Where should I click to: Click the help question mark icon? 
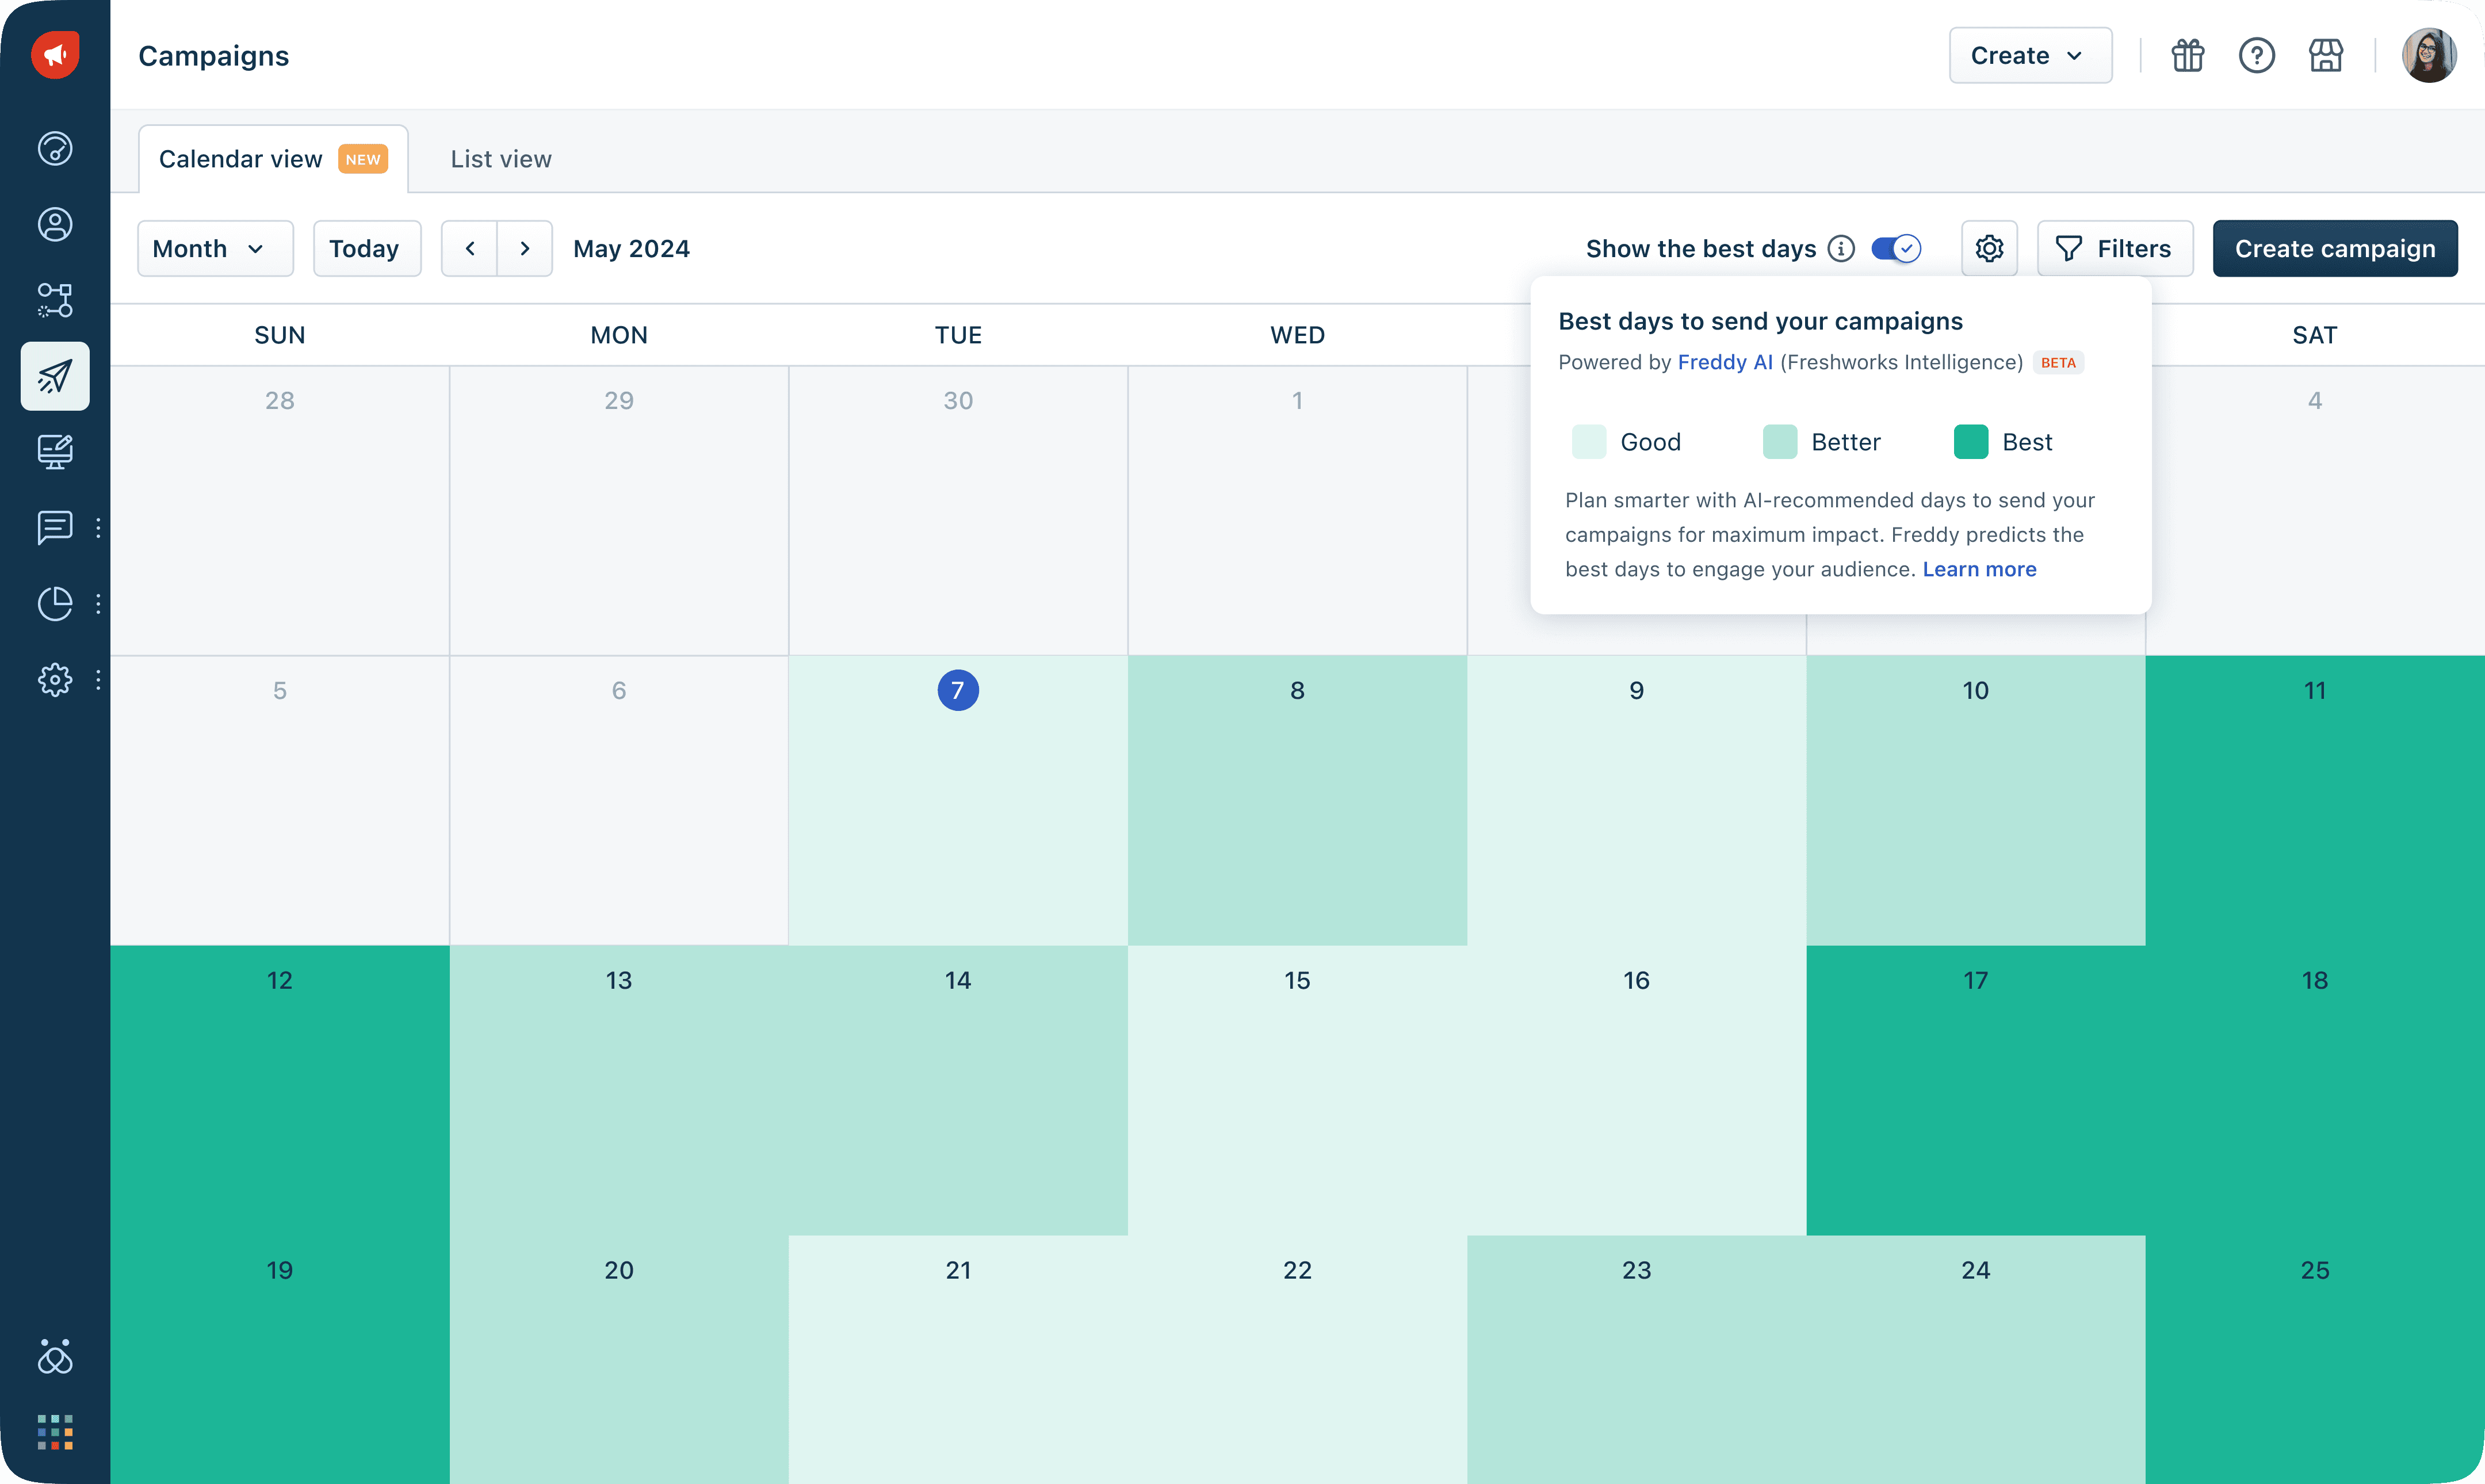pos(2256,55)
